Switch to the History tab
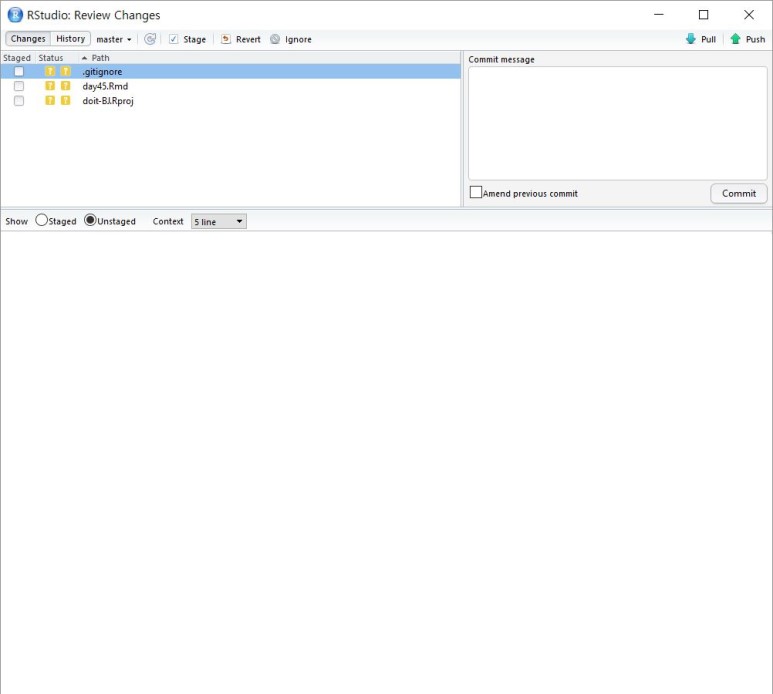 coord(70,38)
